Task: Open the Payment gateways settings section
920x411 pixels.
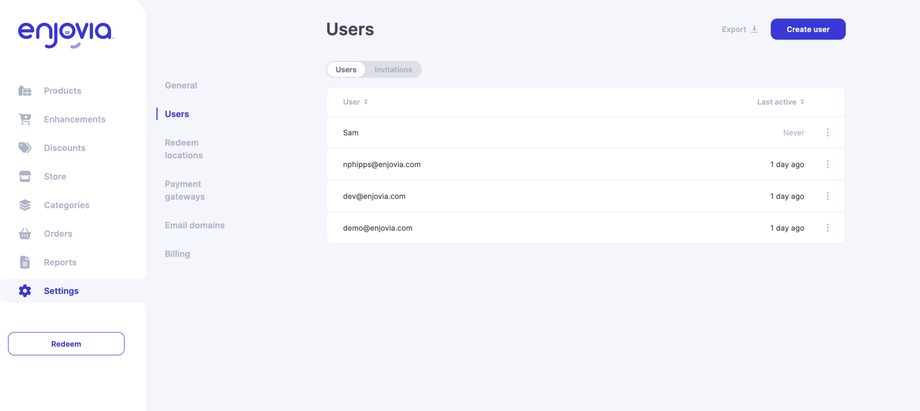Action: click(x=185, y=190)
